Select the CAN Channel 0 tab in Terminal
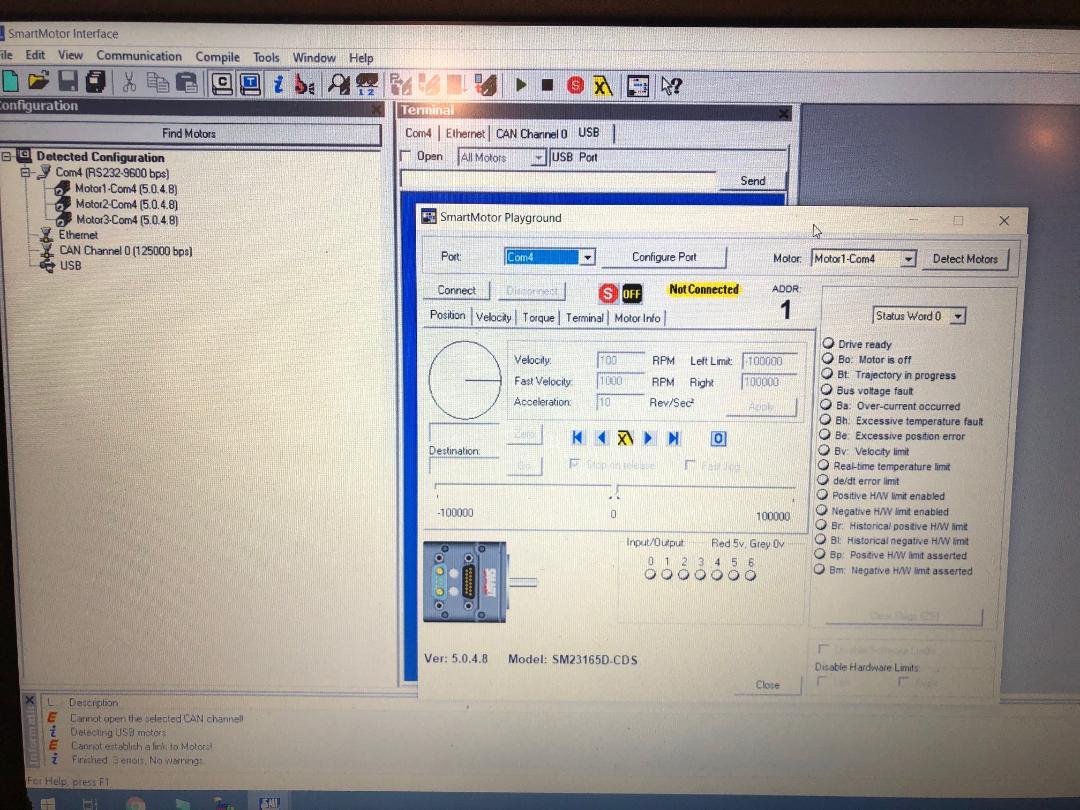The image size is (1080, 810). pos(531,134)
